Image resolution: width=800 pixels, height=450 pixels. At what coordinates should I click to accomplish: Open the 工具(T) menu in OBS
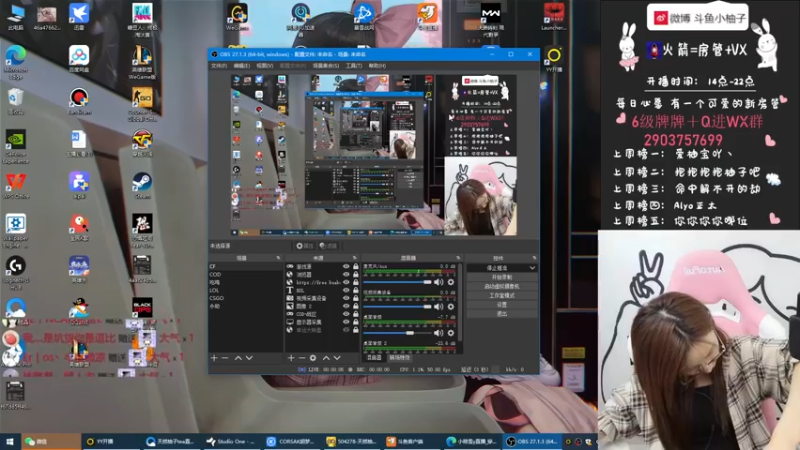click(354, 66)
